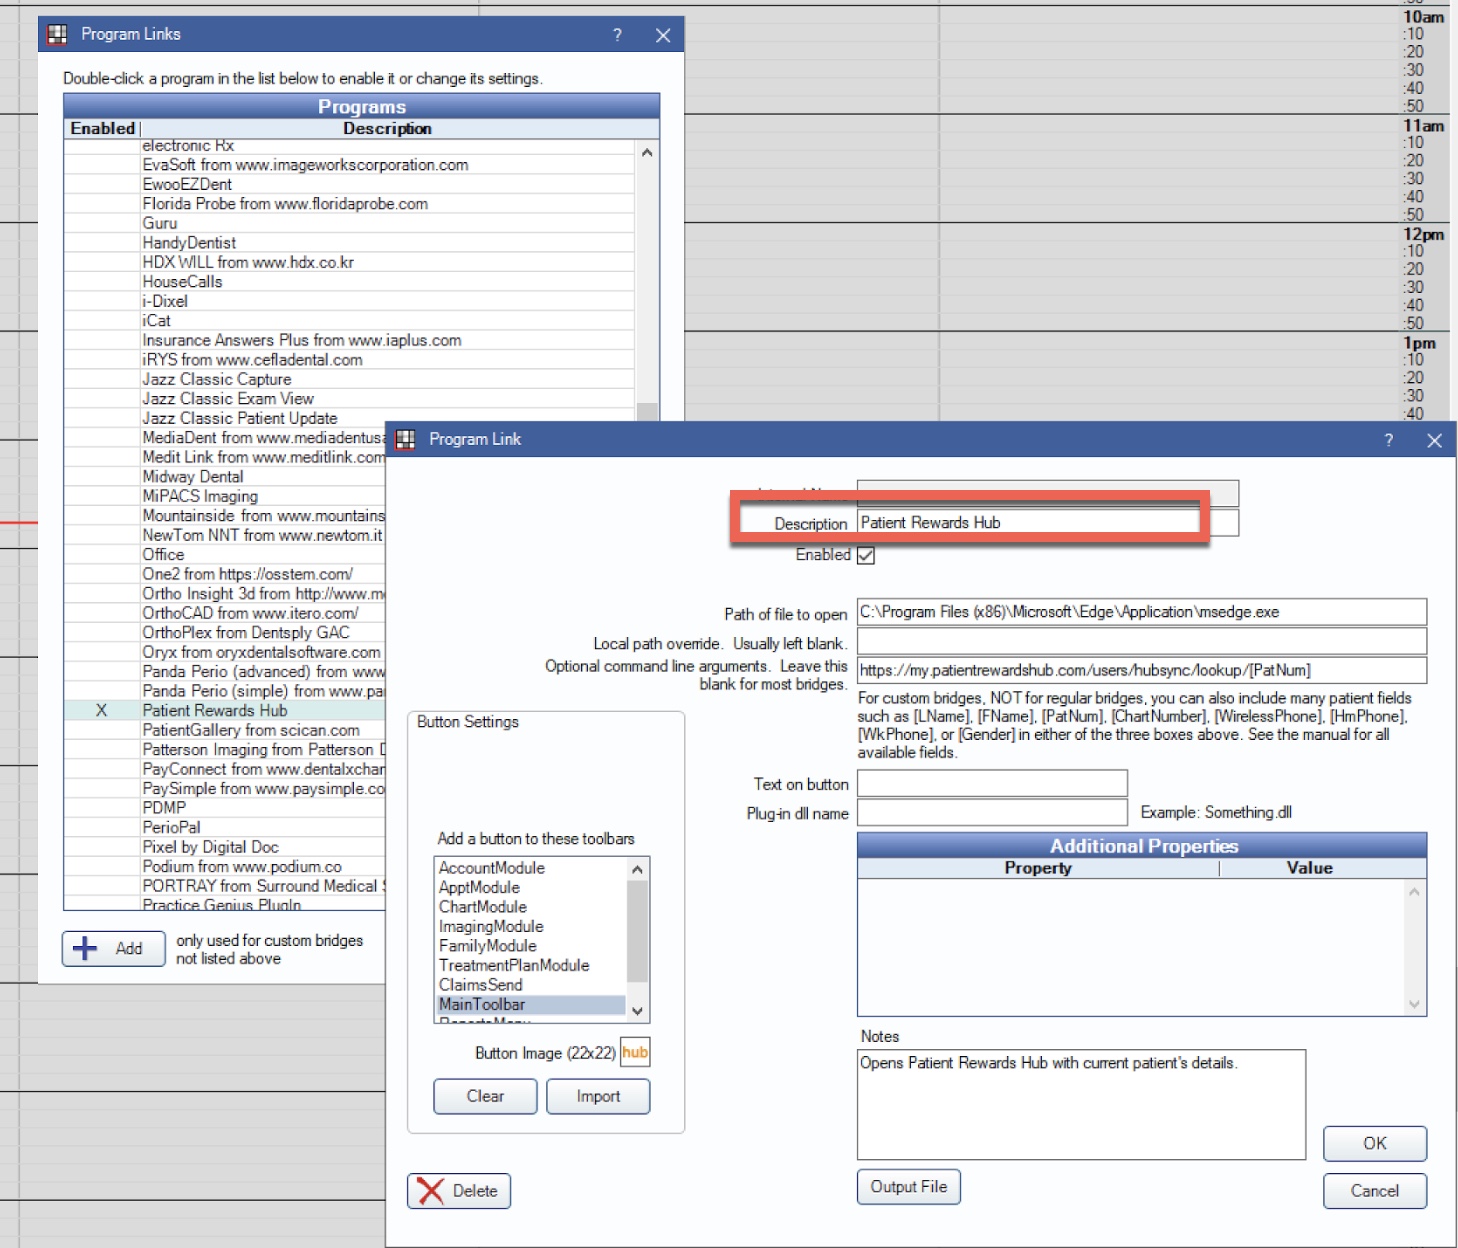Uncheck the Enabled checkbox
The width and height of the screenshot is (1458, 1248).
point(866,555)
